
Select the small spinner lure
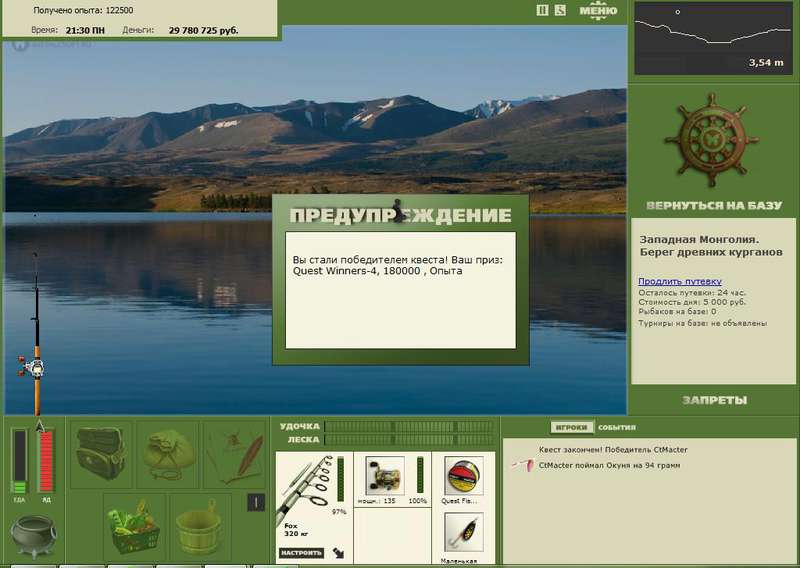(x=463, y=532)
